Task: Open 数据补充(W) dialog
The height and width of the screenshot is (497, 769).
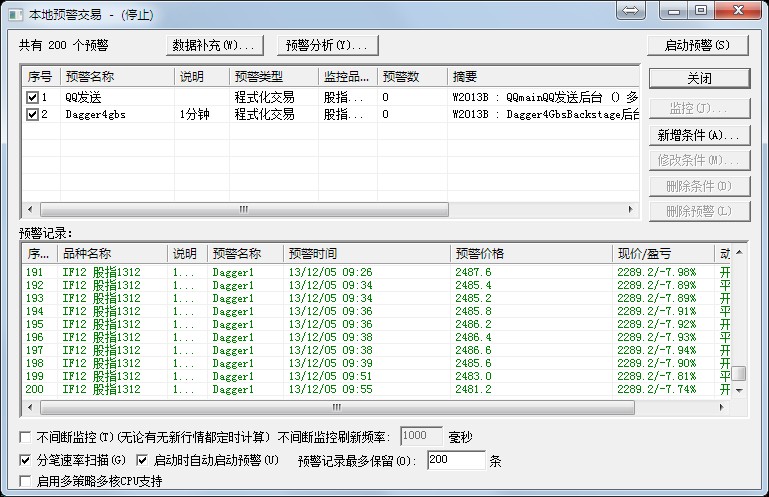Action: 215,45
